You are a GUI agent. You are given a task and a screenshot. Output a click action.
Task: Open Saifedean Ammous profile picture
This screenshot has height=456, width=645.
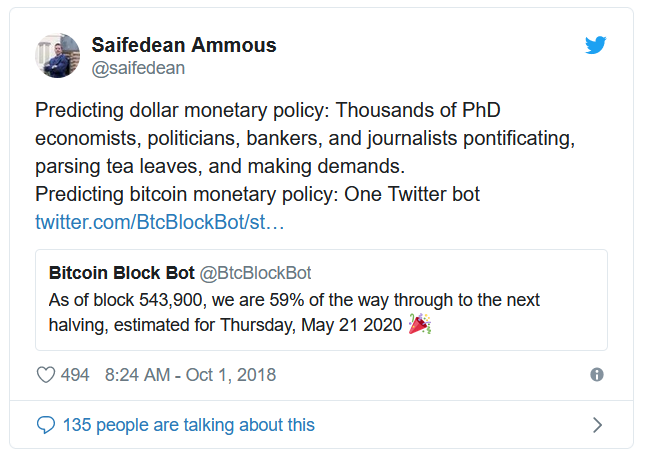tap(58, 56)
